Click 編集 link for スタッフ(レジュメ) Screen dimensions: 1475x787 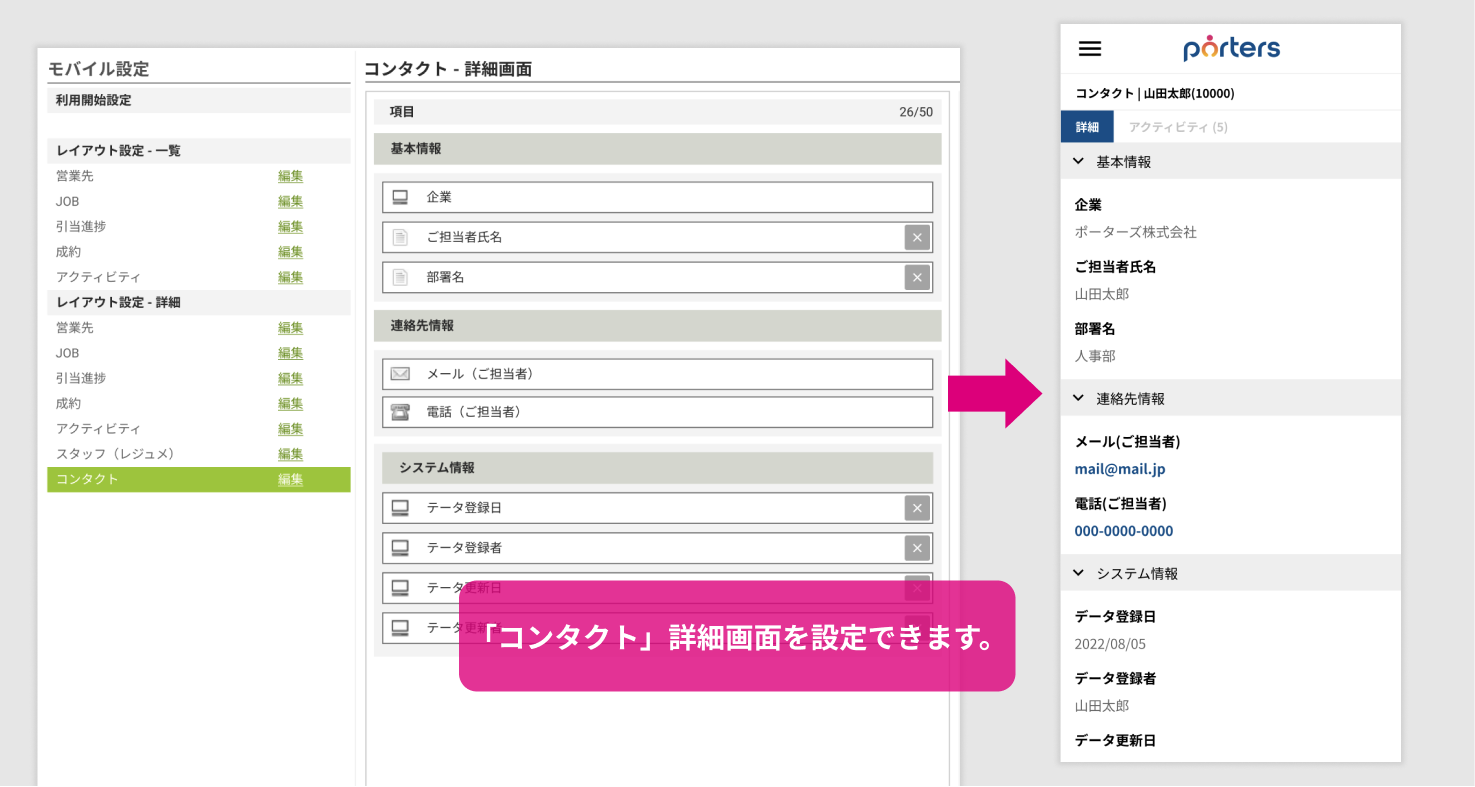click(290, 454)
